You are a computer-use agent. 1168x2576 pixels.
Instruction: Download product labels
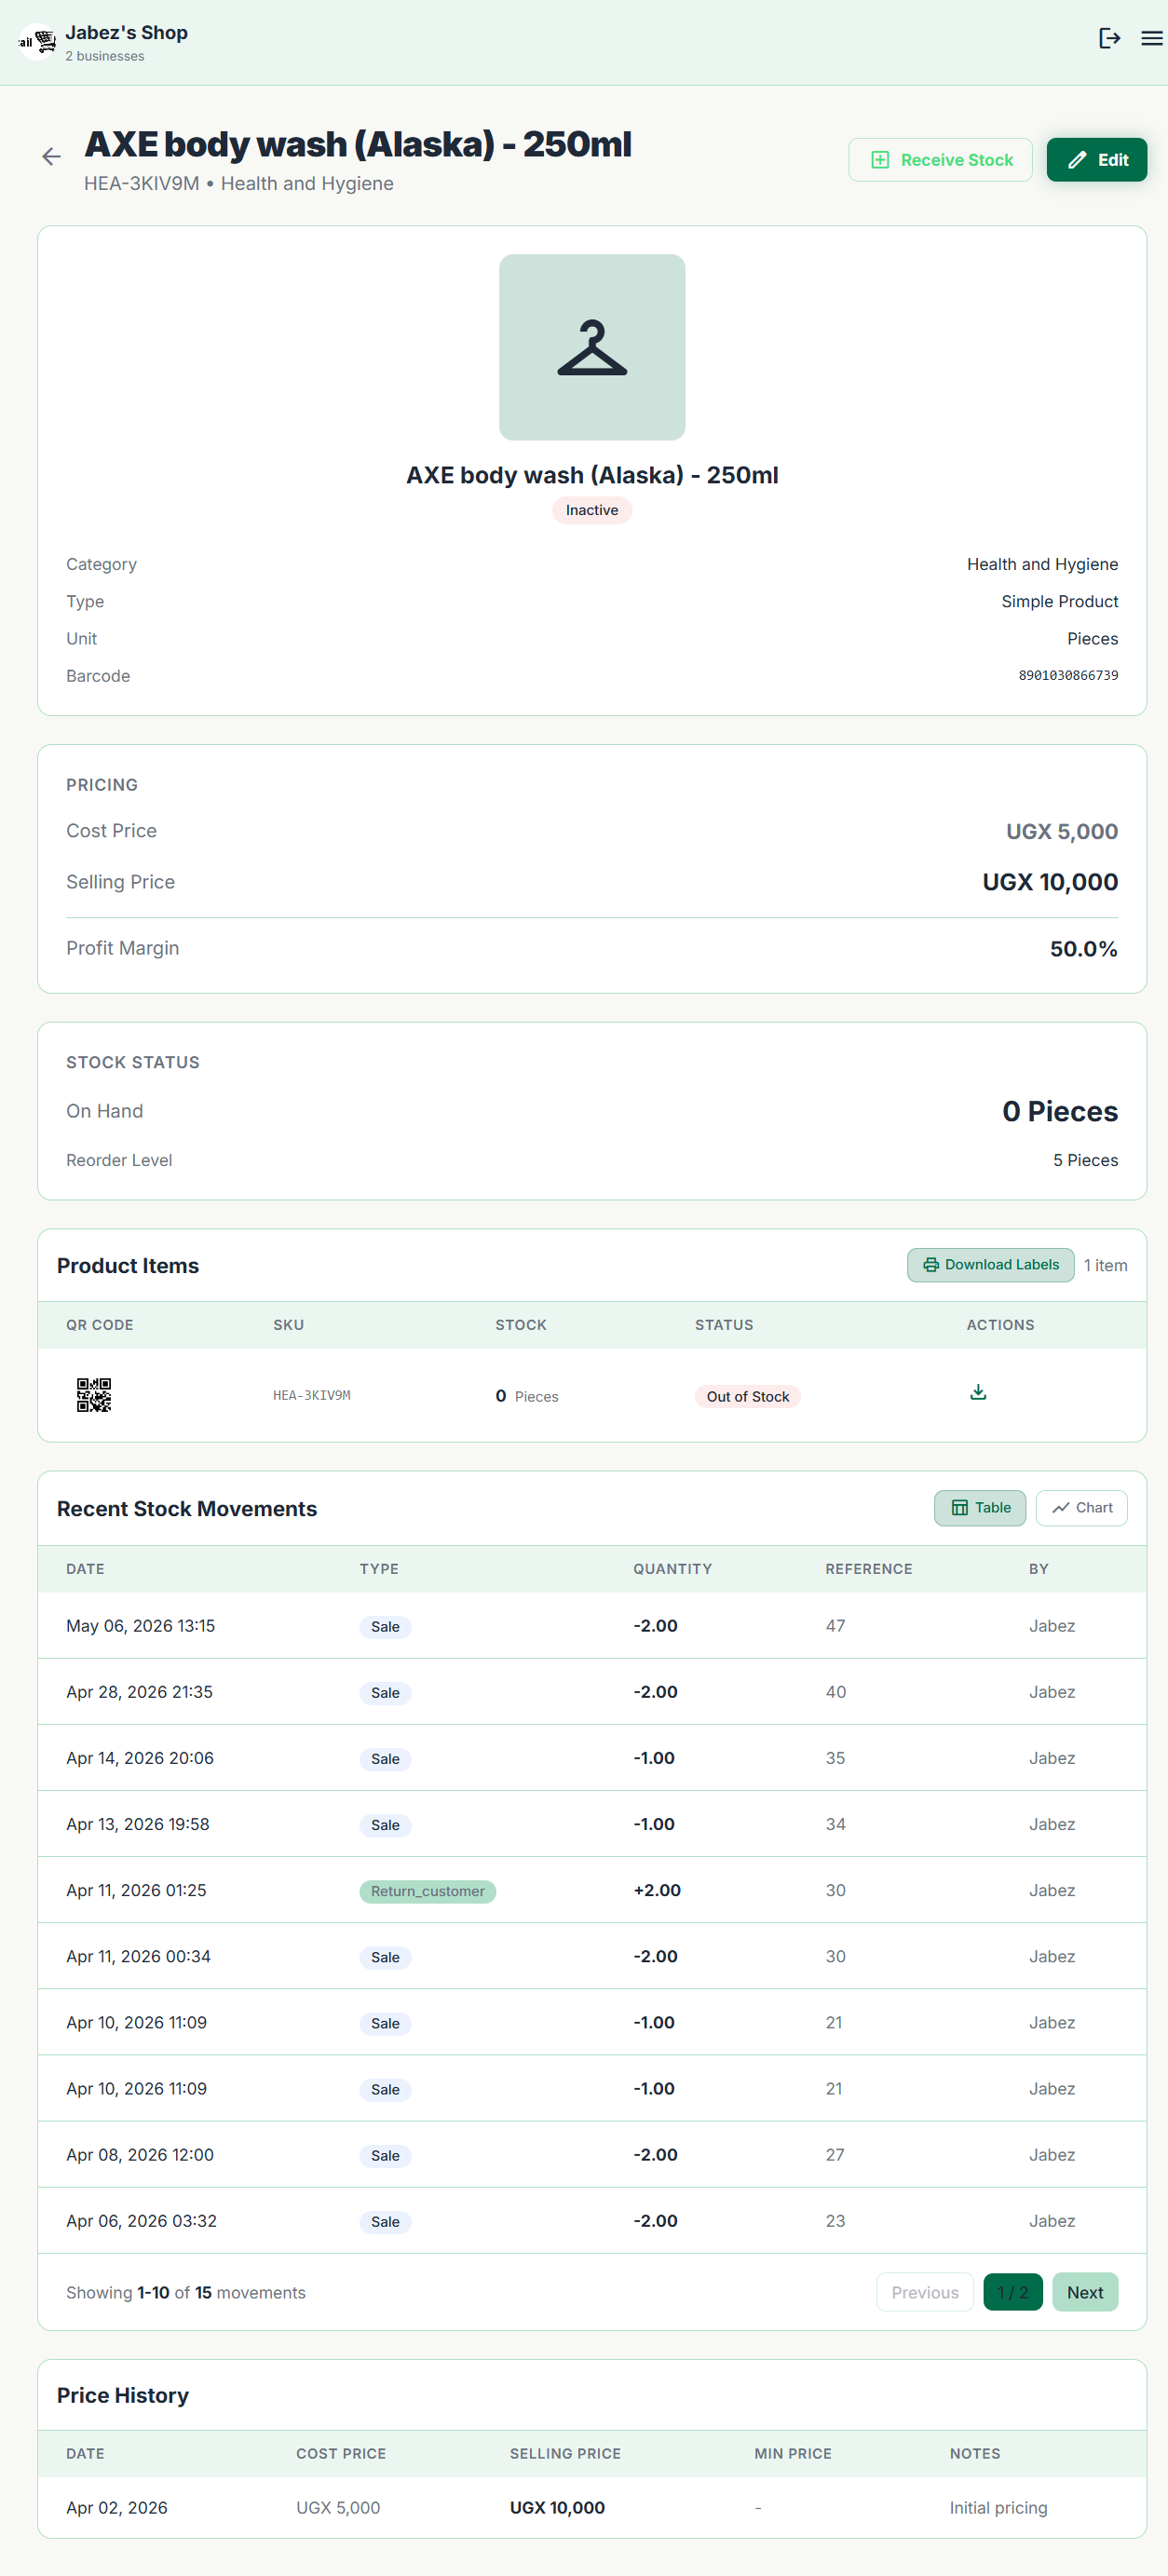pyautogui.click(x=990, y=1265)
